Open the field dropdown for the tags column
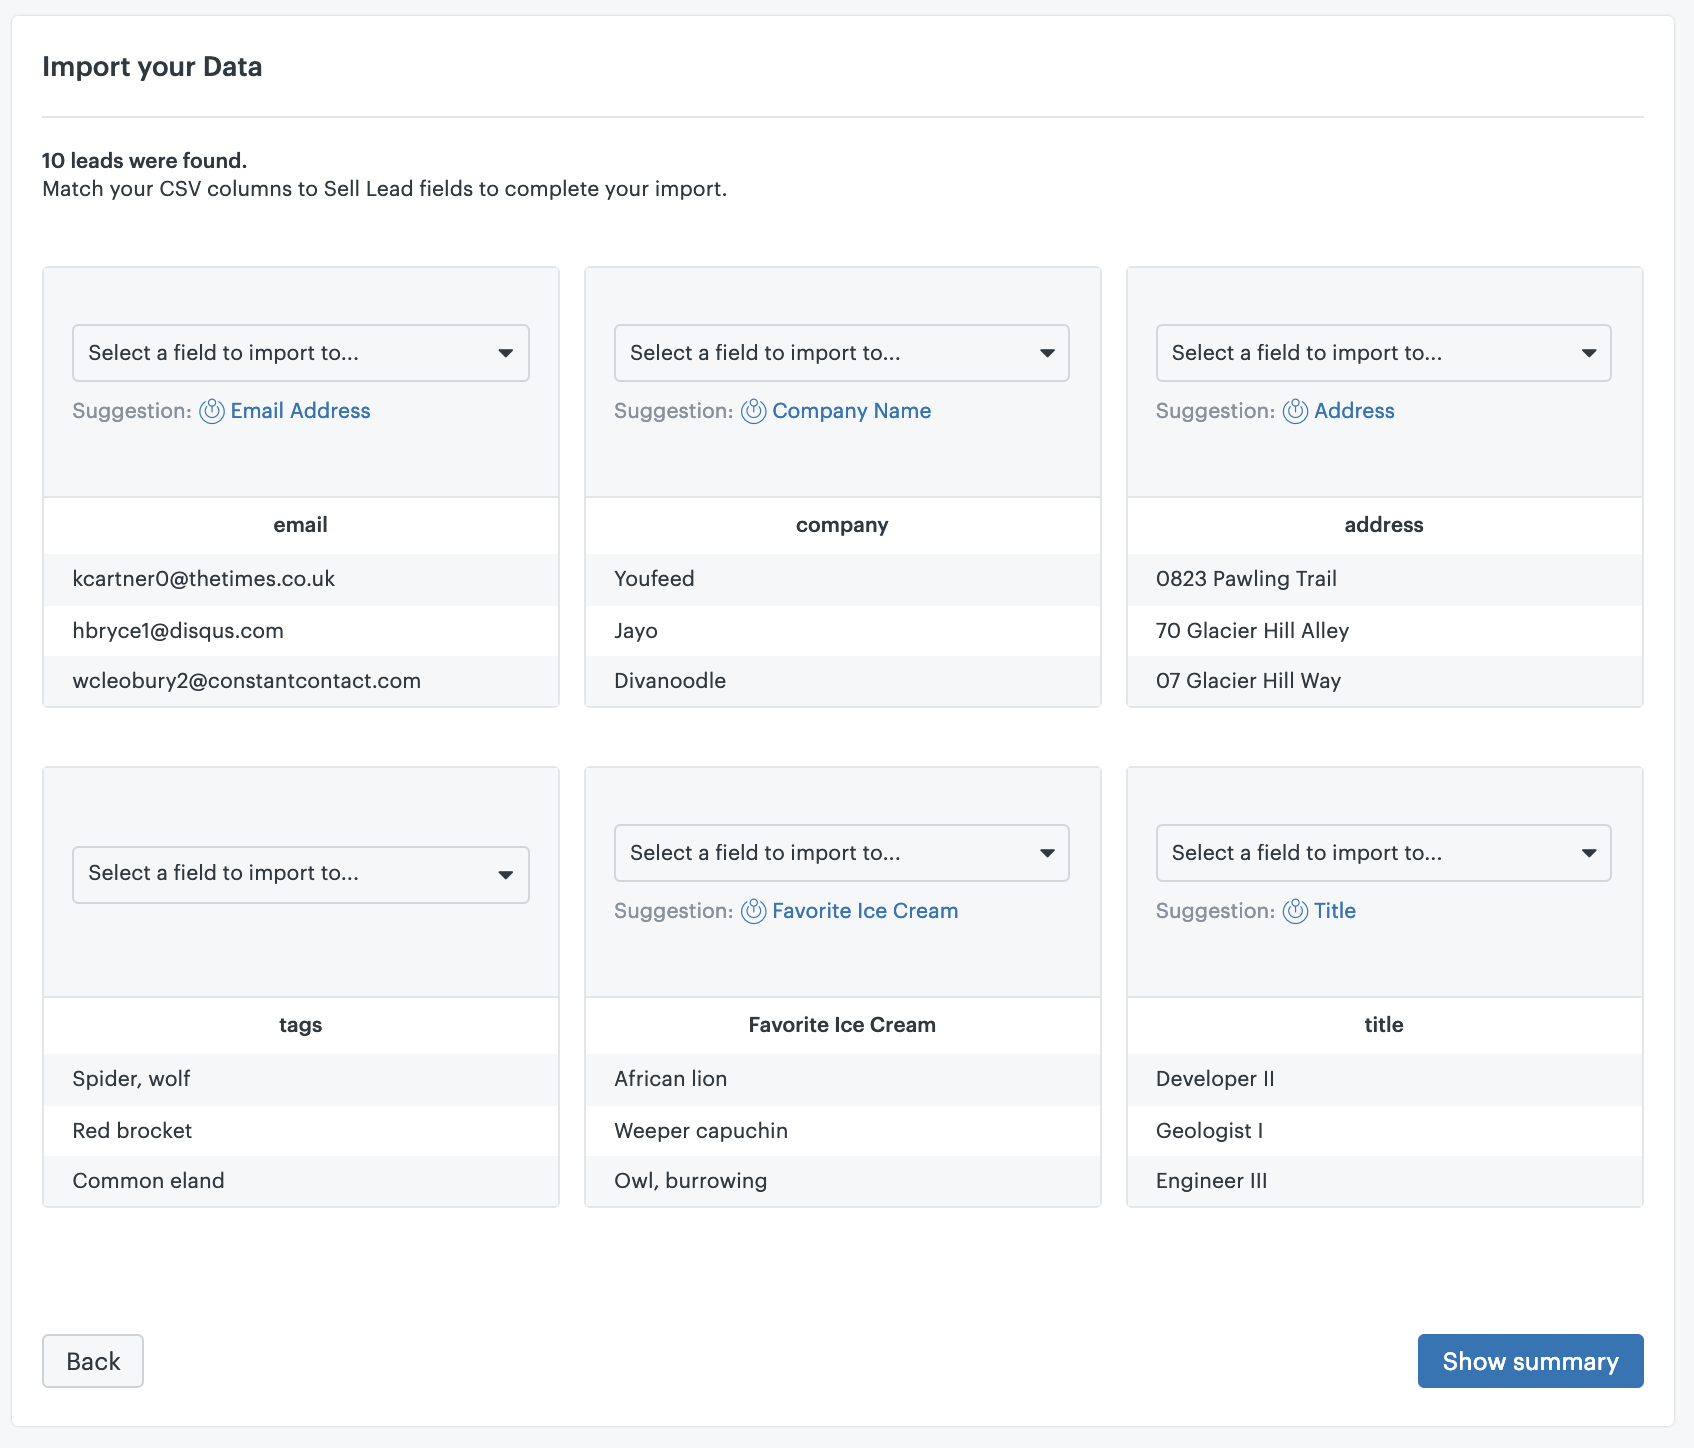 click(301, 875)
